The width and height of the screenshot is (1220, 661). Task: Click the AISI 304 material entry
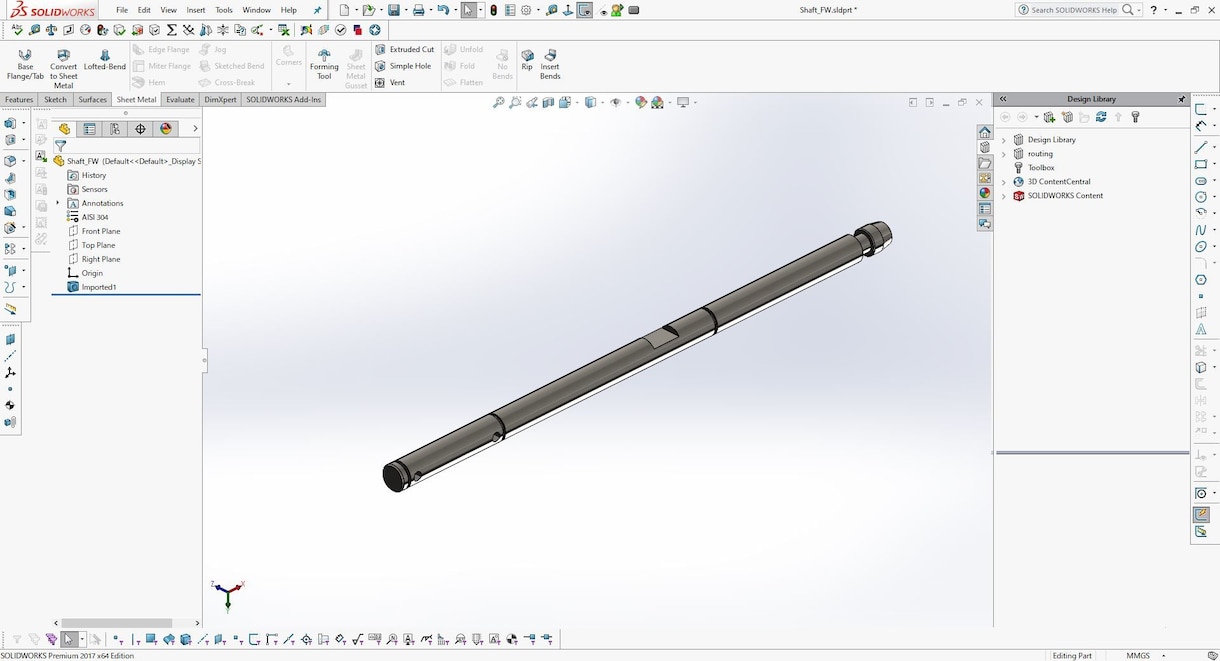point(88,217)
